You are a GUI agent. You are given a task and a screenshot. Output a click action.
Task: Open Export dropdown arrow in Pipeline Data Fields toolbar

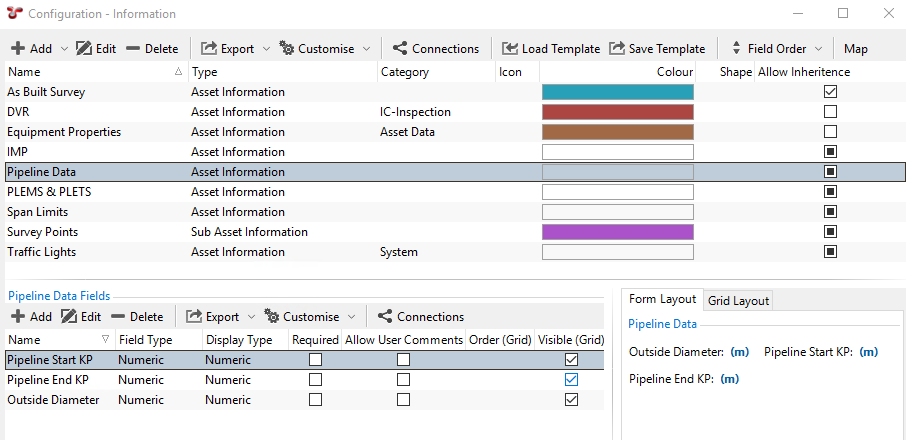click(x=251, y=316)
